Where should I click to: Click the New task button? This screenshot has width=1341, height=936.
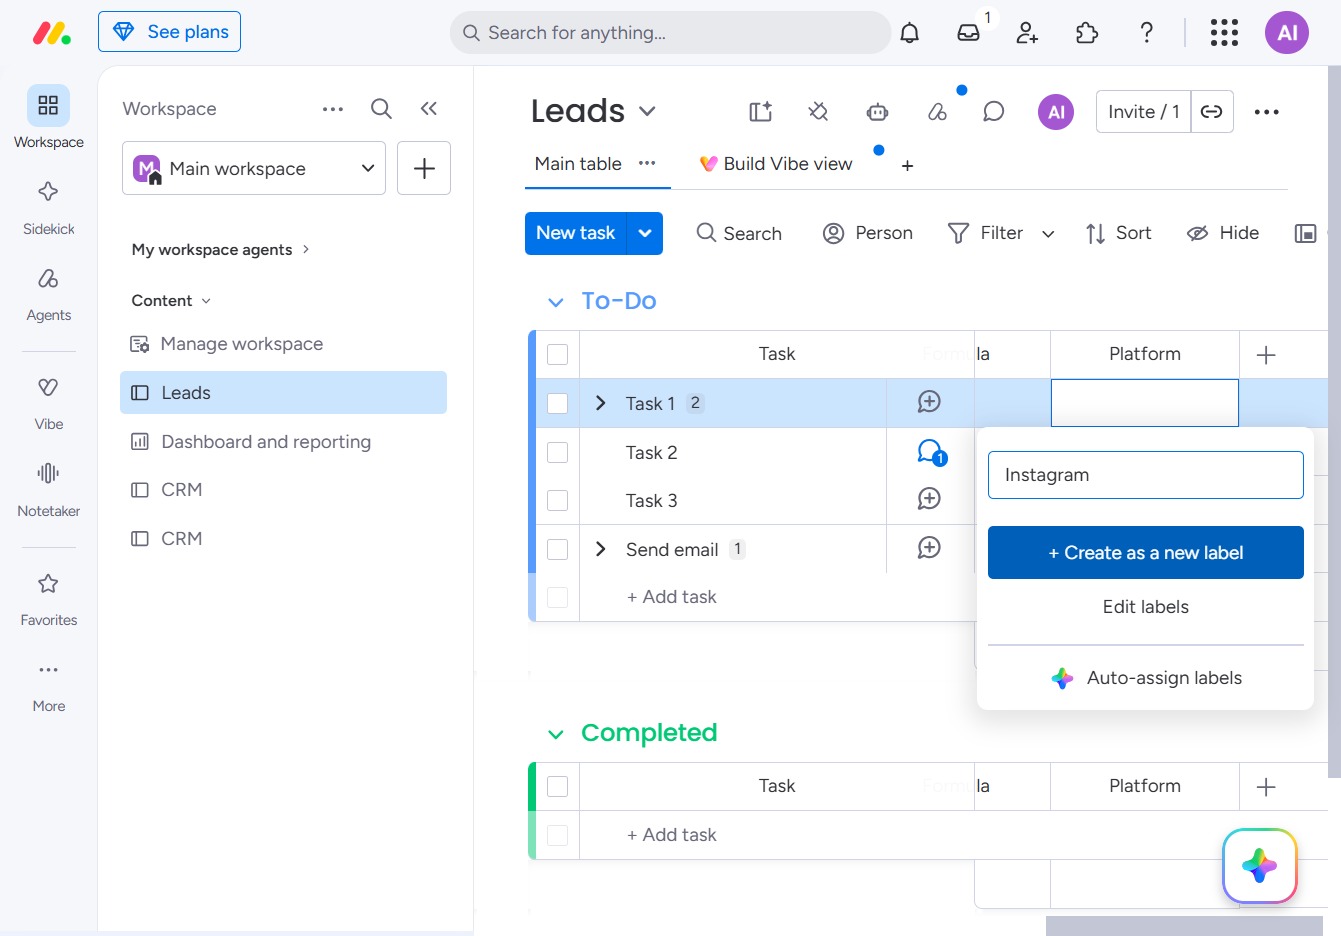[576, 233]
